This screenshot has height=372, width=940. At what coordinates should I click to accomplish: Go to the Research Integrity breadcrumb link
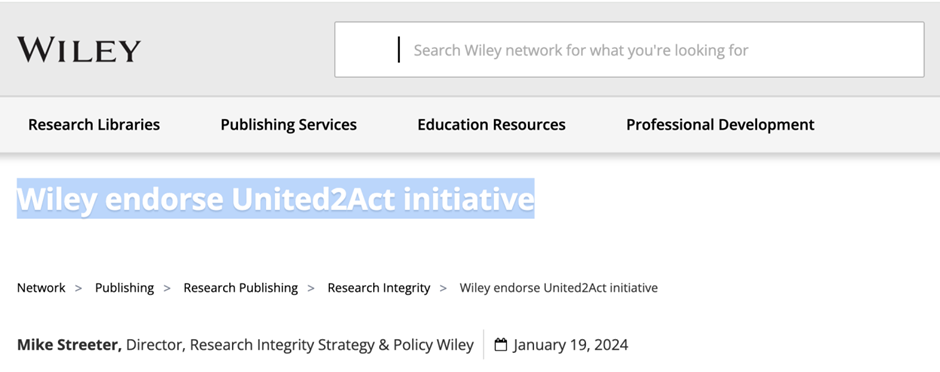(x=379, y=288)
